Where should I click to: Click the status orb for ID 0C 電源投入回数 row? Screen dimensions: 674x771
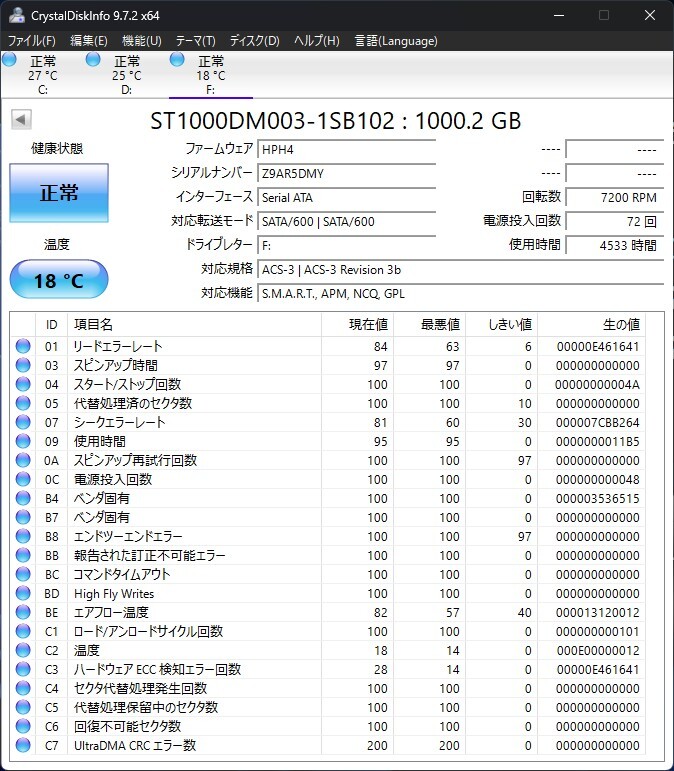click(x=23, y=479)
